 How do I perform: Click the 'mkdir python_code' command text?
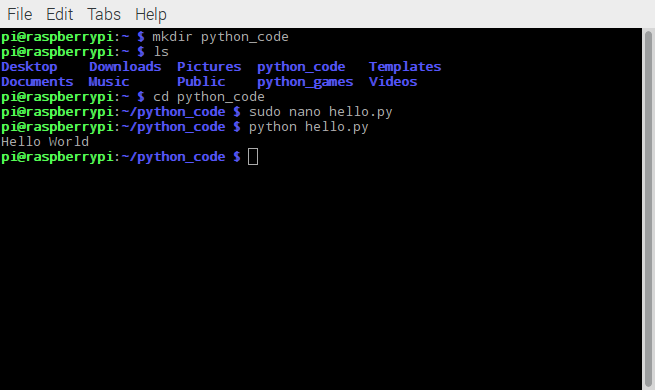220,37
